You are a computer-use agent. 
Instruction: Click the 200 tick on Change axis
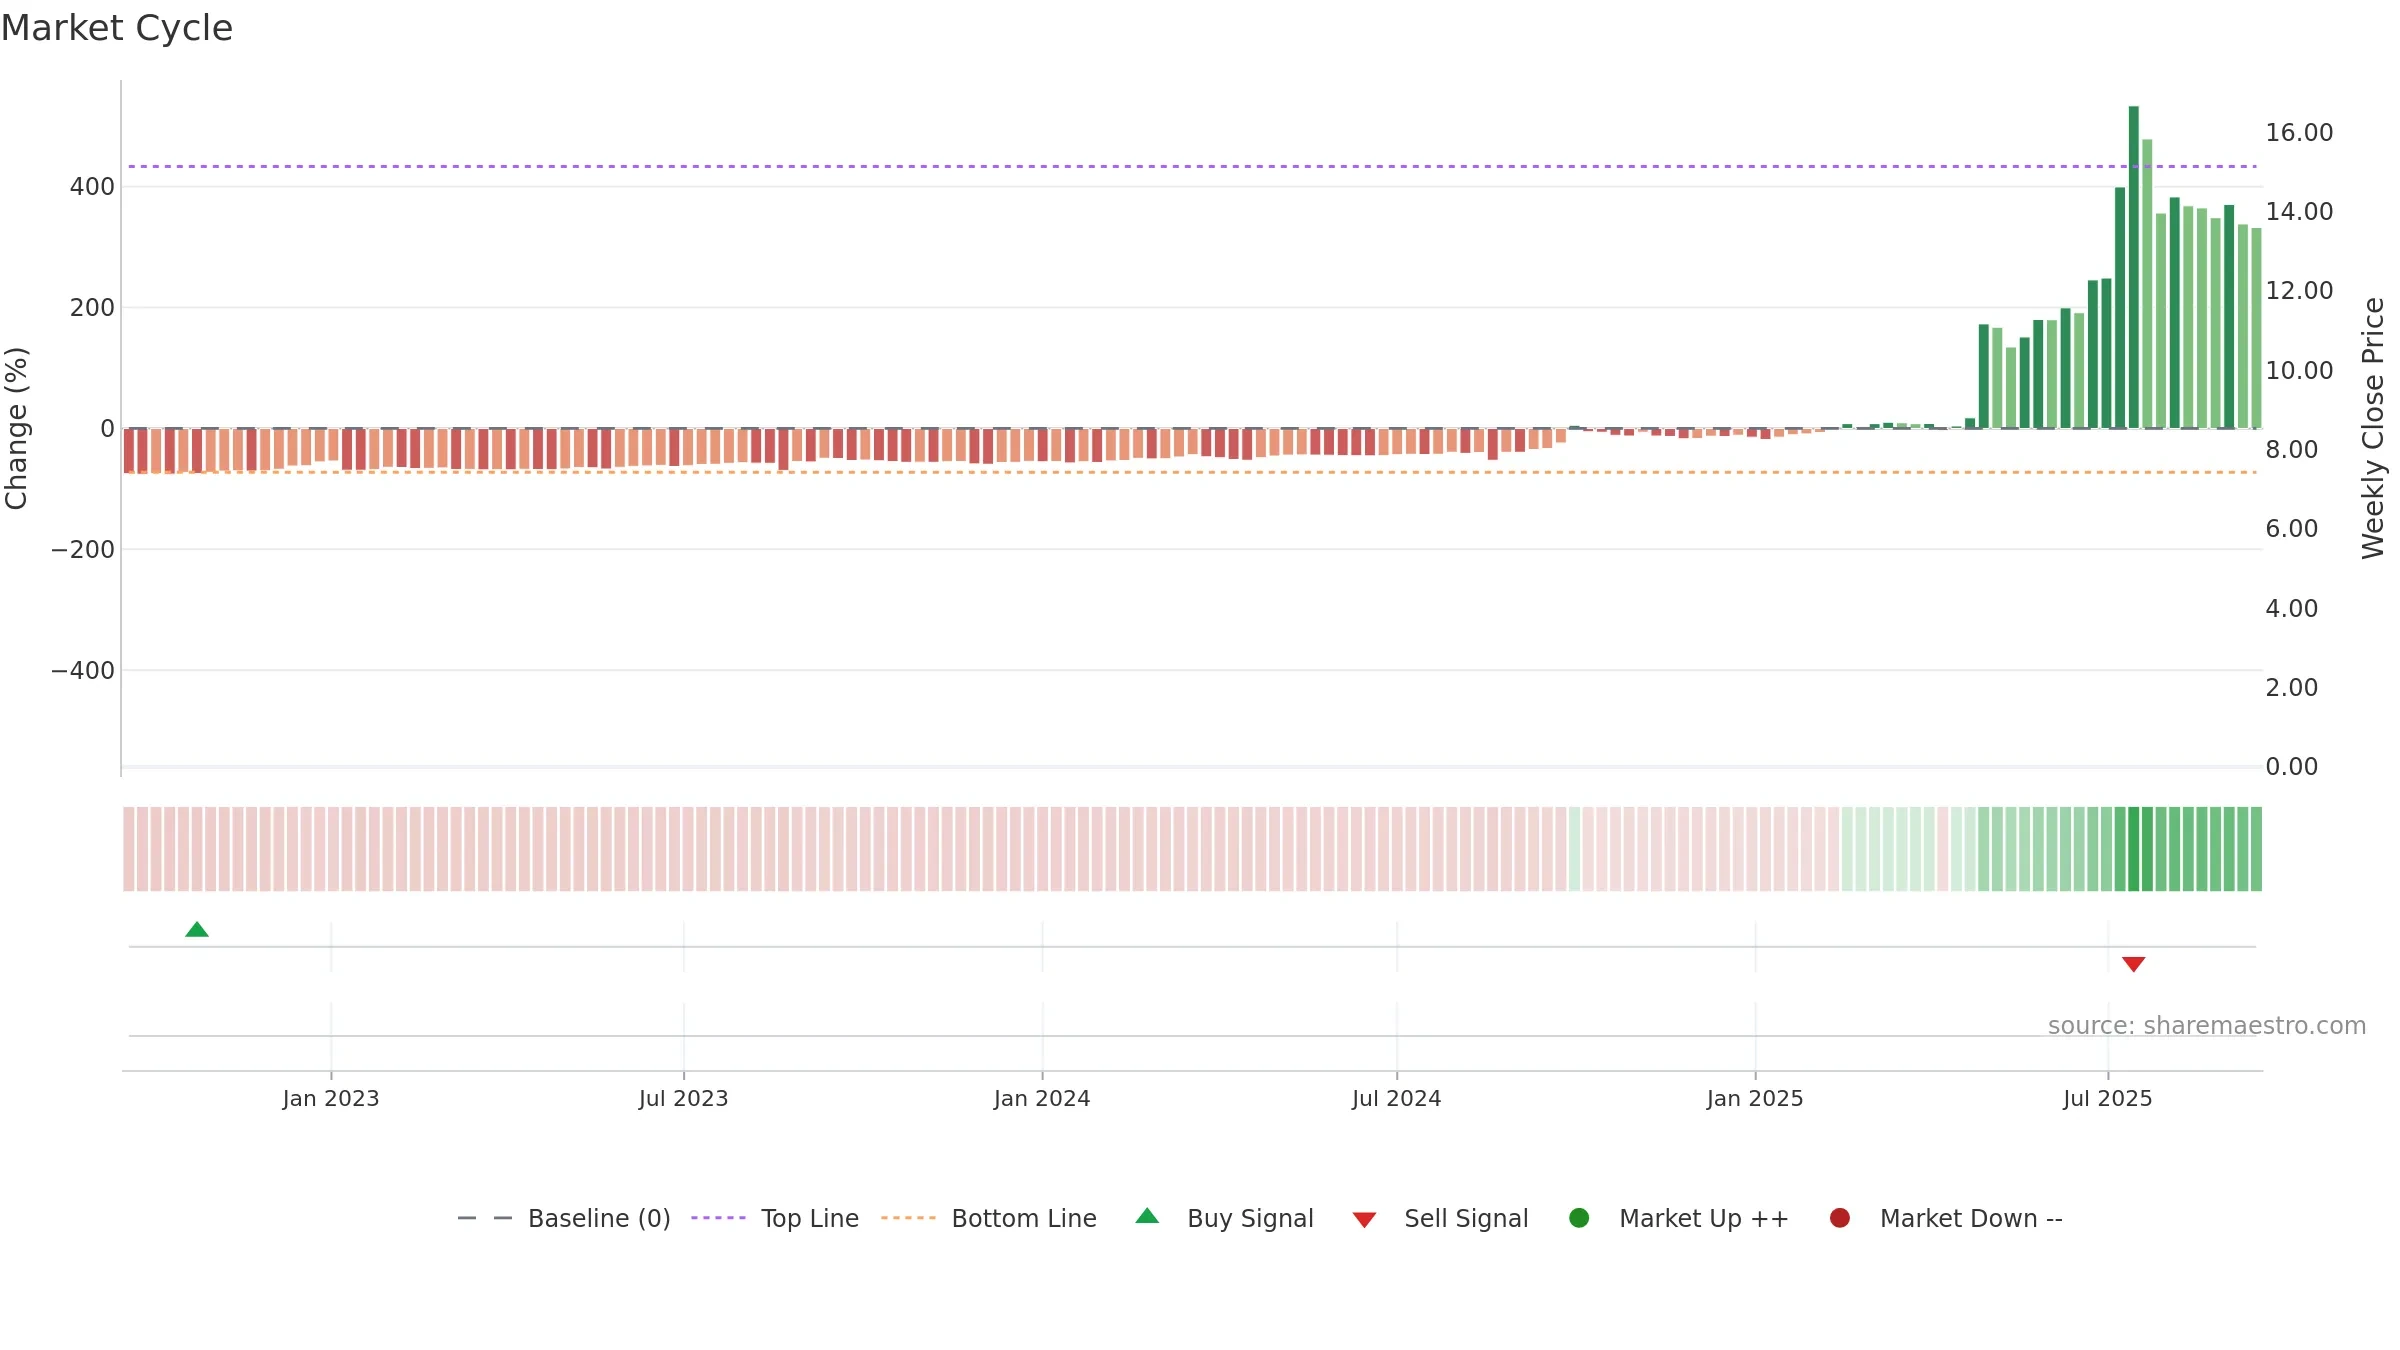[x=92, y=308]
